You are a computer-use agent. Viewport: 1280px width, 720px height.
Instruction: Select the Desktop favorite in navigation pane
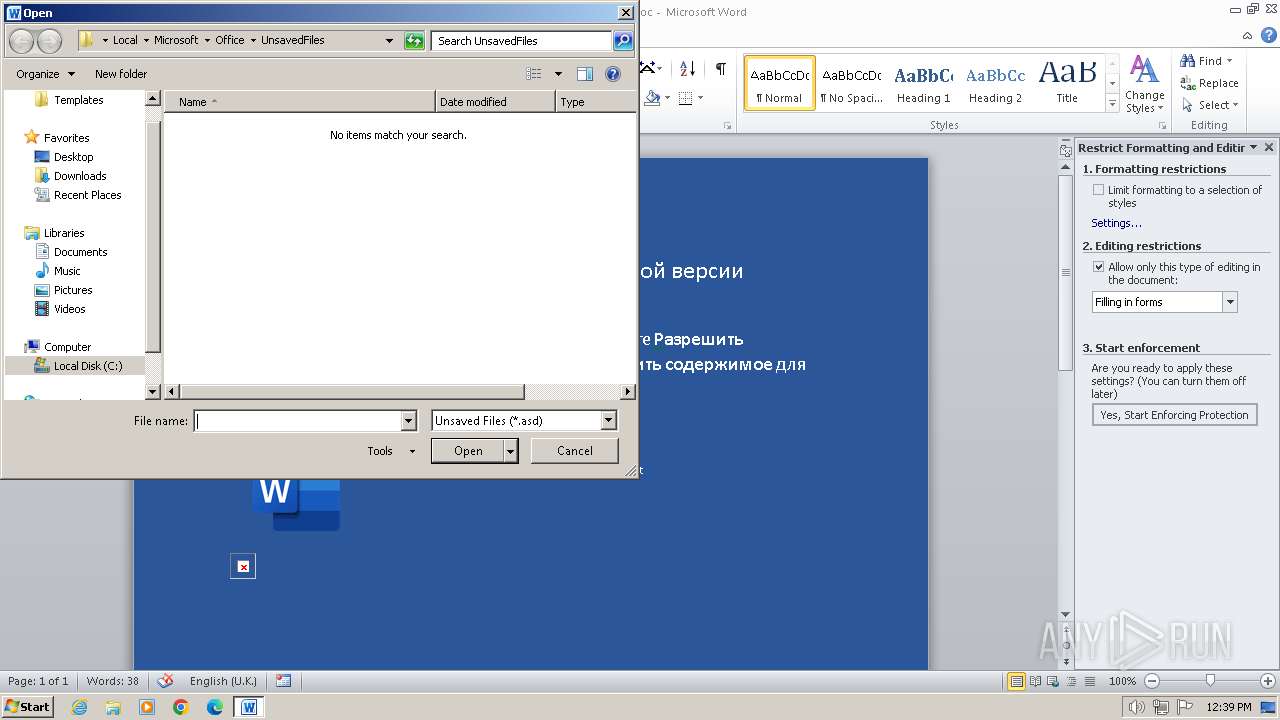(x=73, y=157)
